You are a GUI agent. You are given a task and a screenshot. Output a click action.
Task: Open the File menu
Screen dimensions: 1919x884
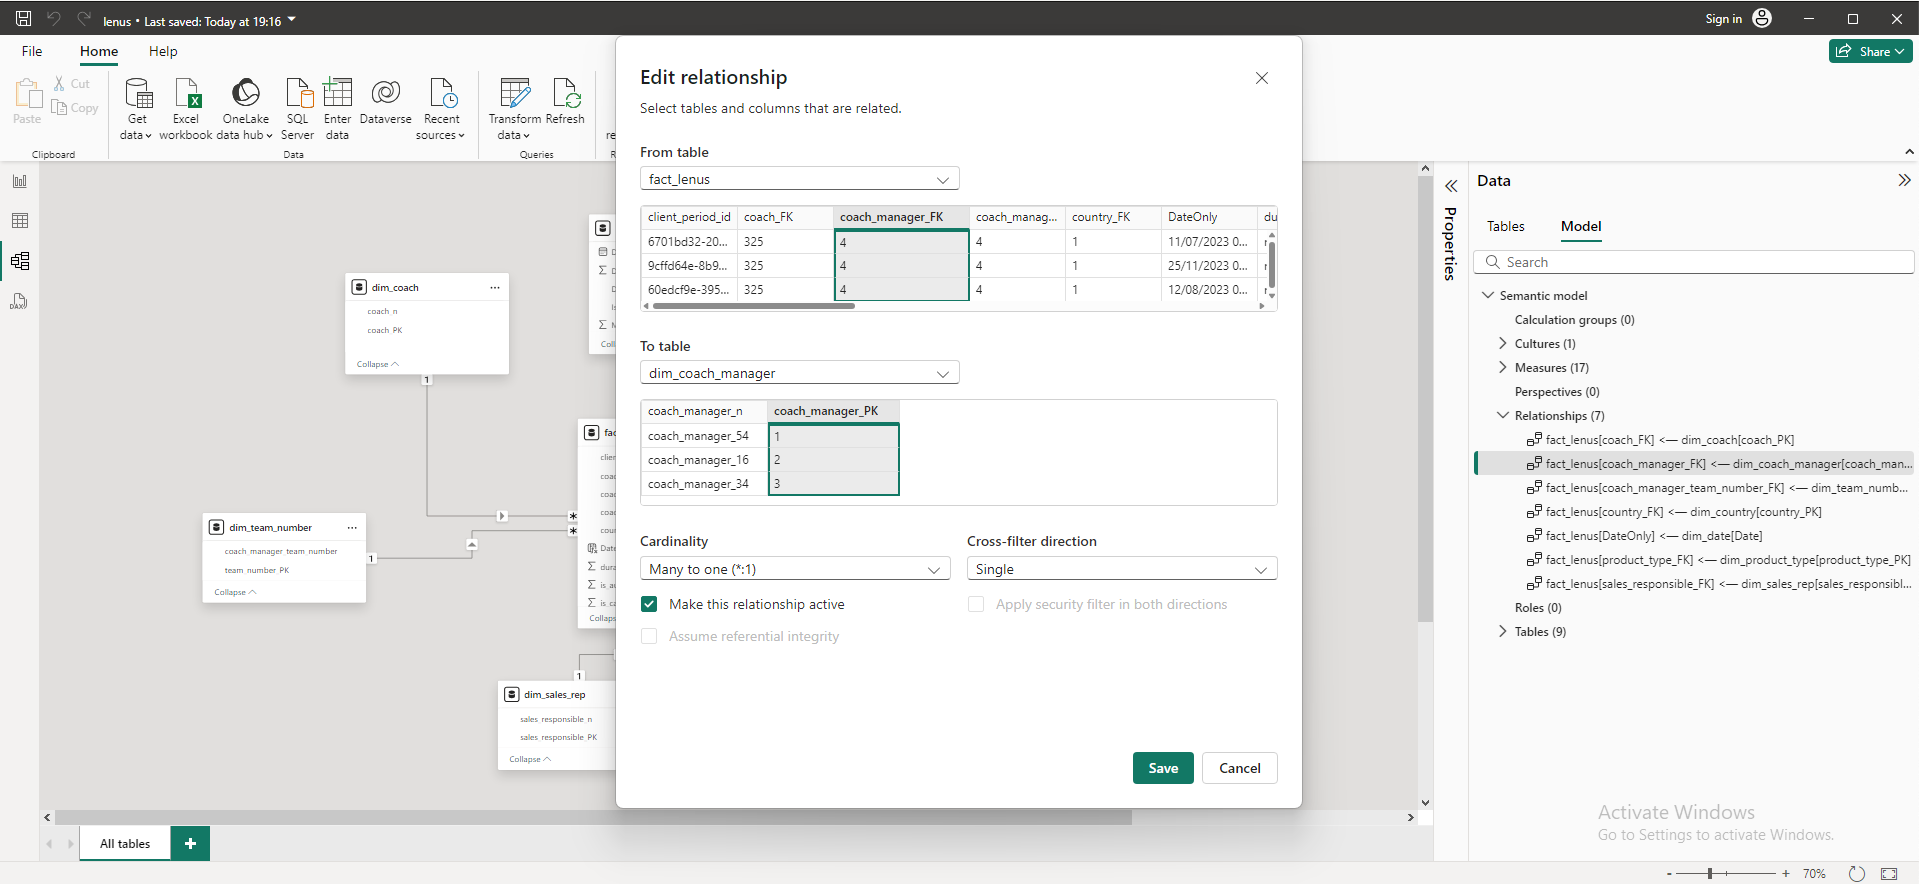[32, 51]
